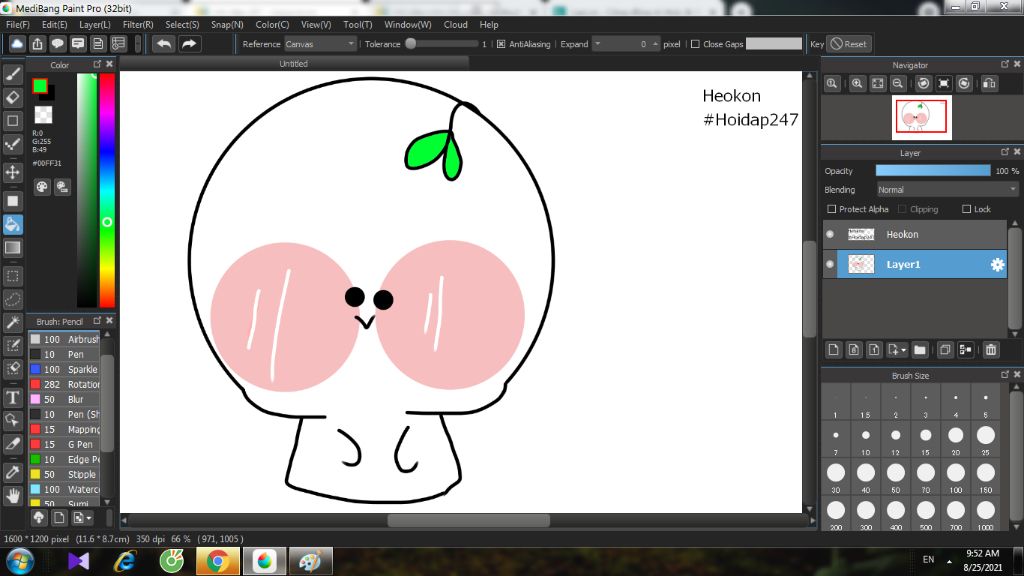The width and height of the screenshot is (1024, 576).
Task: Open the Filter menu
Action: (138, 24)
